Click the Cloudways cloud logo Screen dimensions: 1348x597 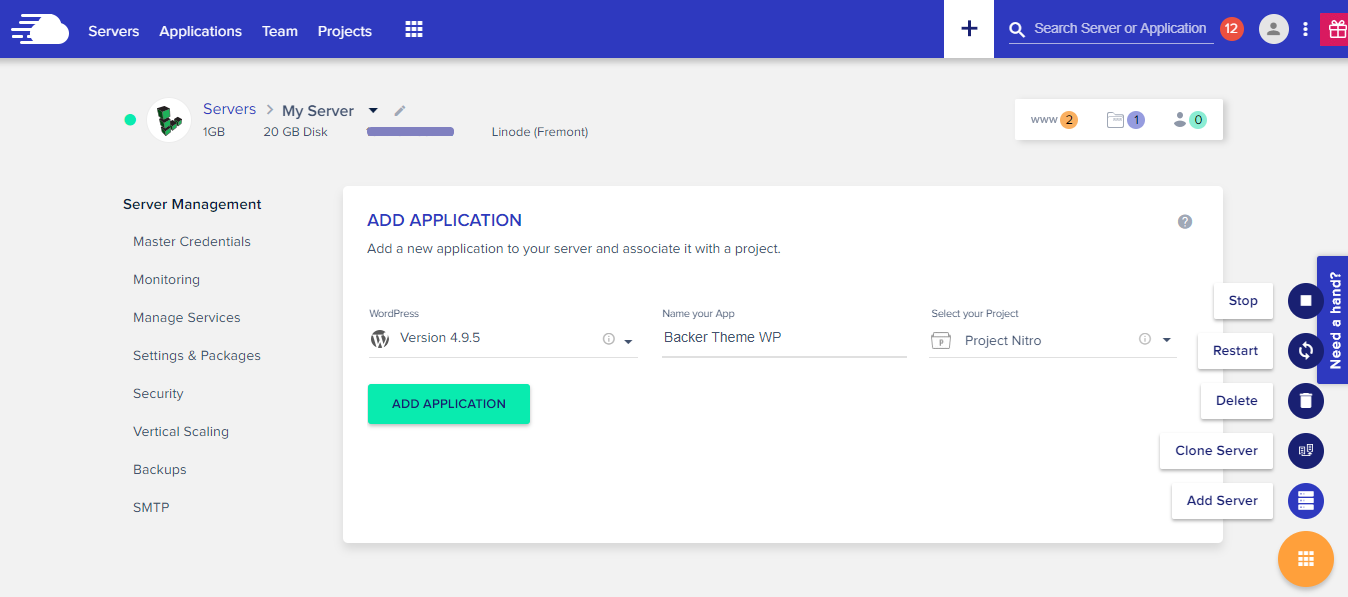[x=40, y=29]
